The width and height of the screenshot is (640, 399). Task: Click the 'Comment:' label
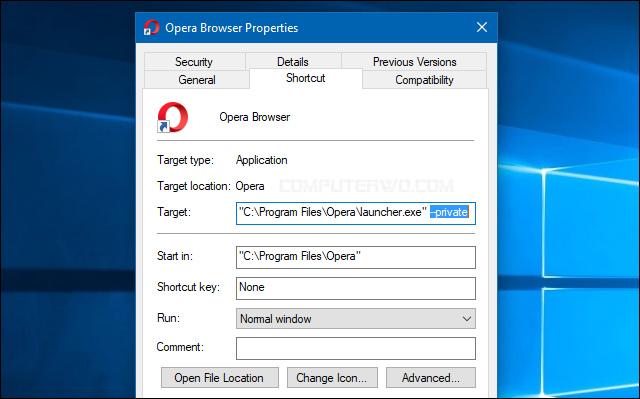pyautogui.click(x=180, y=347)
